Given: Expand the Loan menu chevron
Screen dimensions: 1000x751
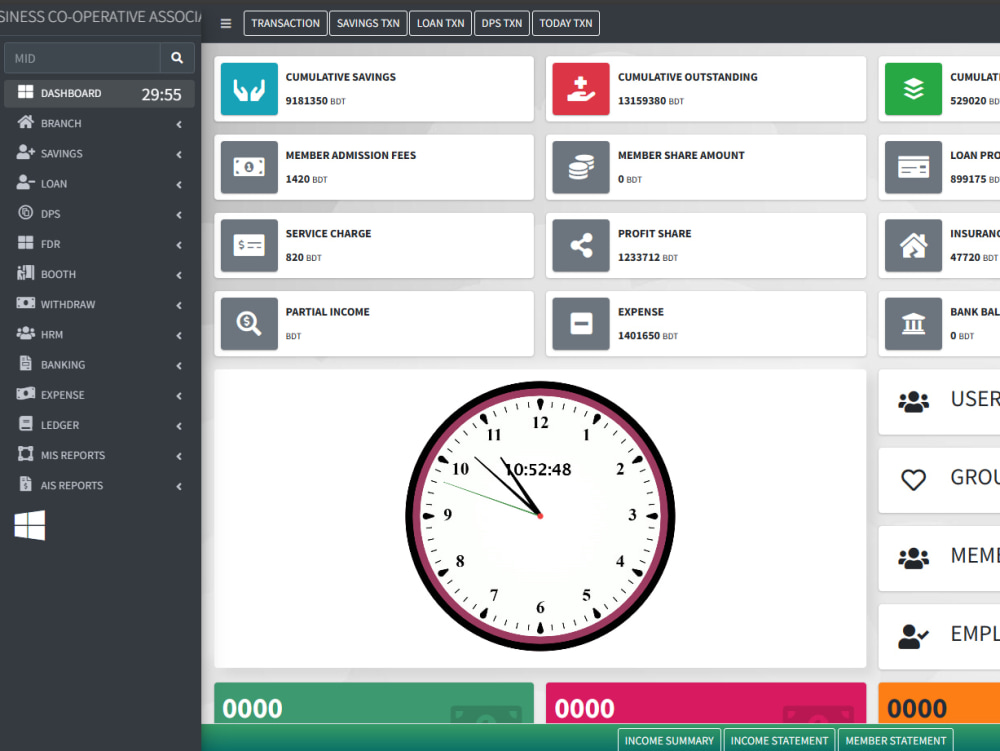Looking at the screenshot, I should (179, 185).
